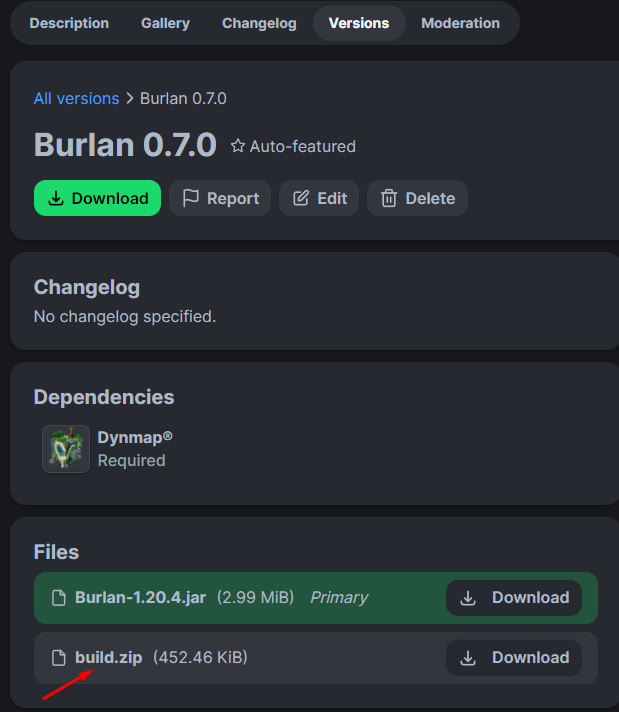Click the green Download button
619x712 pixels.
tap(97, 198)
